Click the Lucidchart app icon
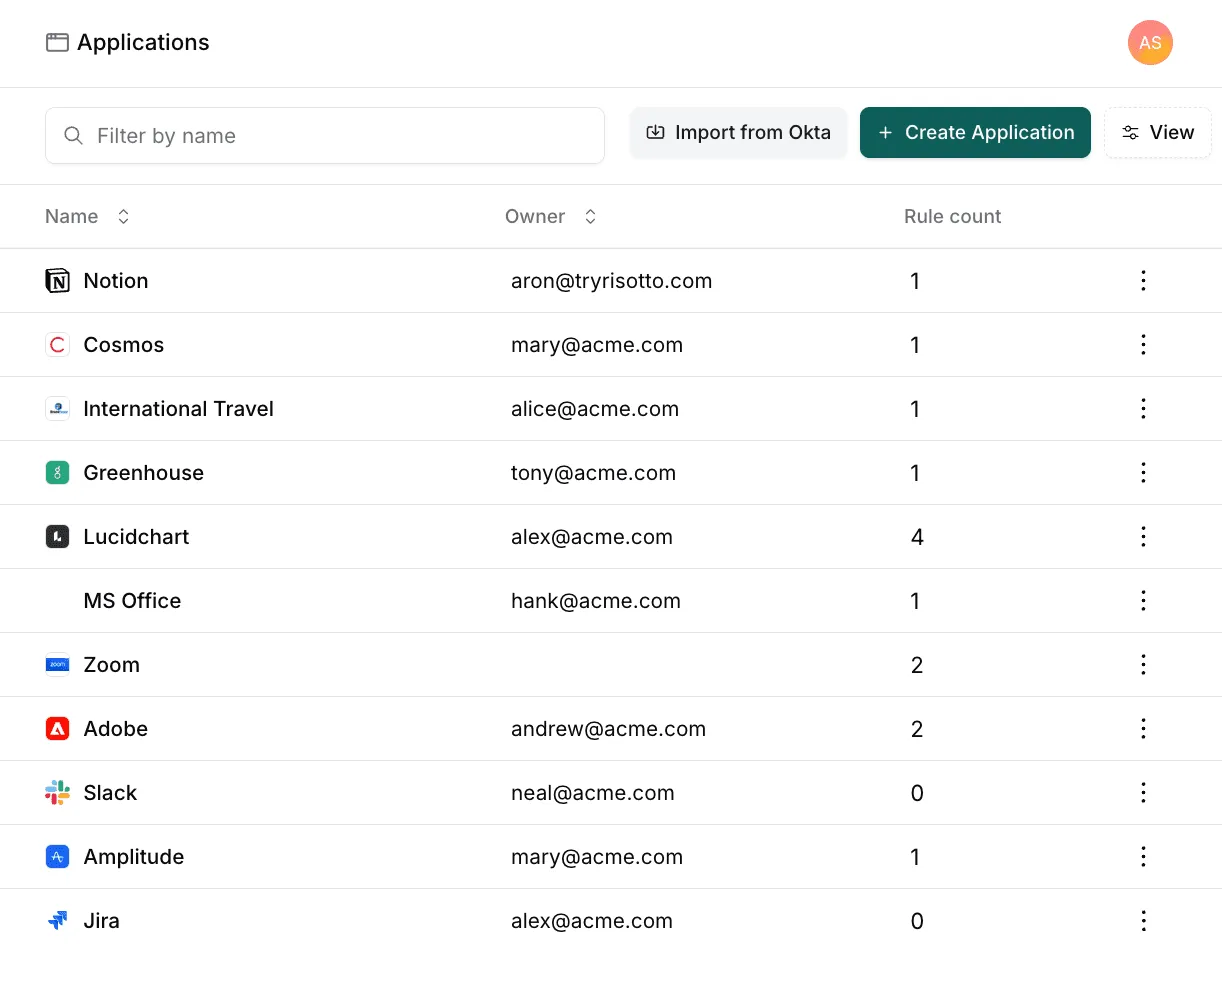The height and width of the screenshot is (982, 1222). 57,537
